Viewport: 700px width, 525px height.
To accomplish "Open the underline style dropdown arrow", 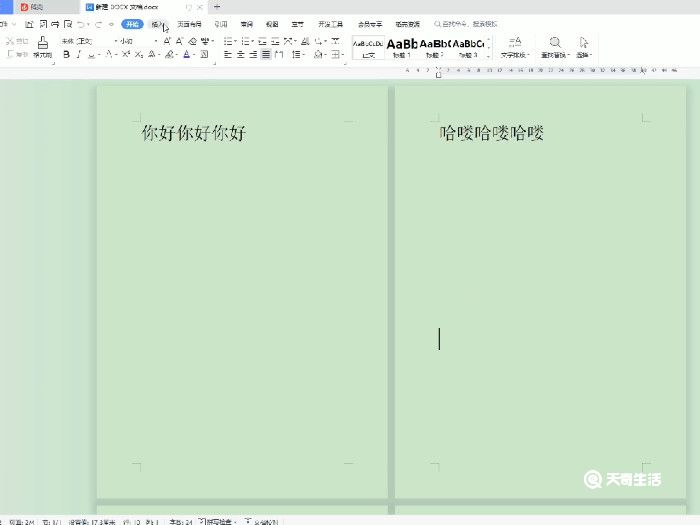I will click(99, 55).
